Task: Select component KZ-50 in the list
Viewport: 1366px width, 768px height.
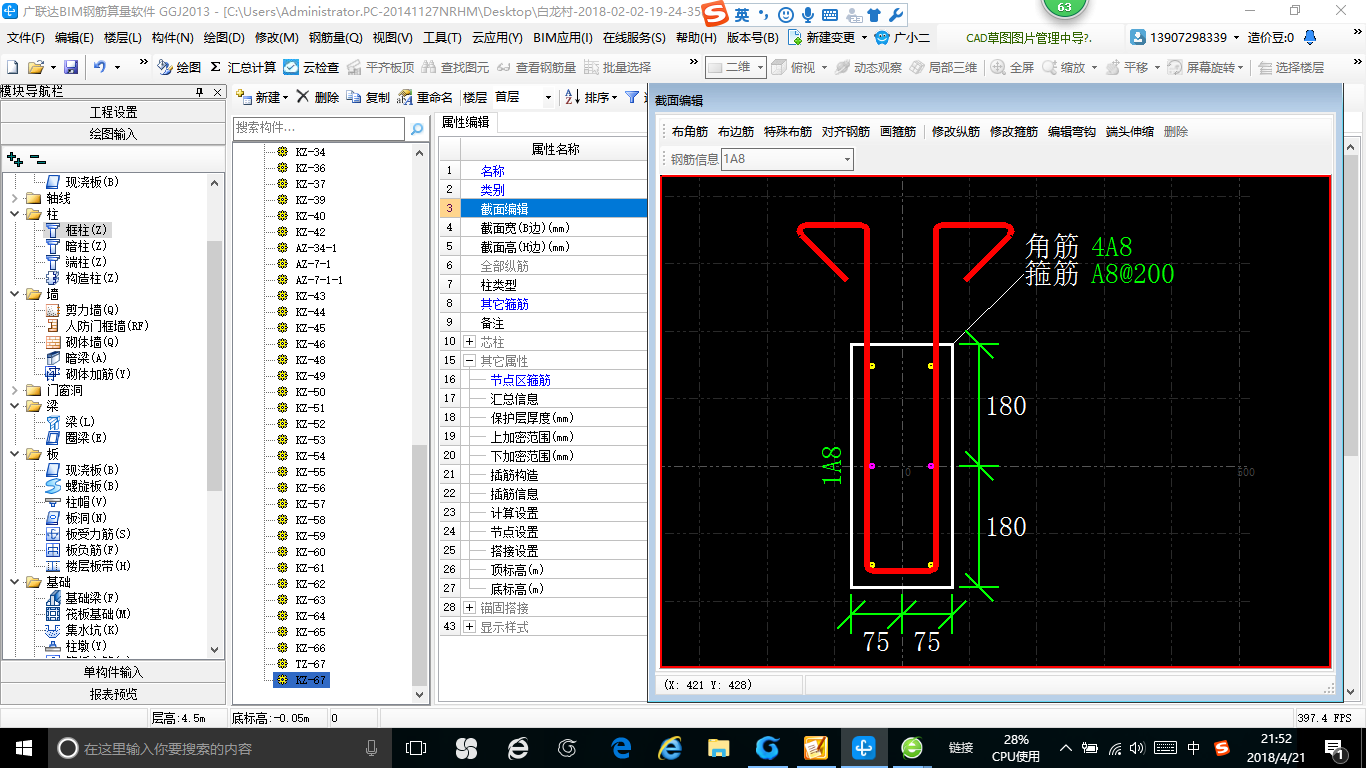Action: 310,392
